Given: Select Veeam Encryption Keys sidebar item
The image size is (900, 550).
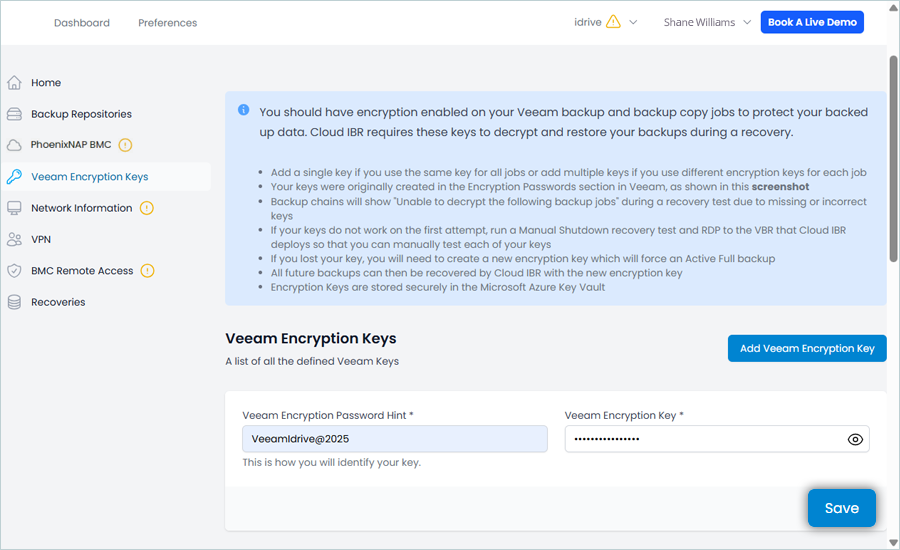Looking at the screenshot, I should coord(106,177).
